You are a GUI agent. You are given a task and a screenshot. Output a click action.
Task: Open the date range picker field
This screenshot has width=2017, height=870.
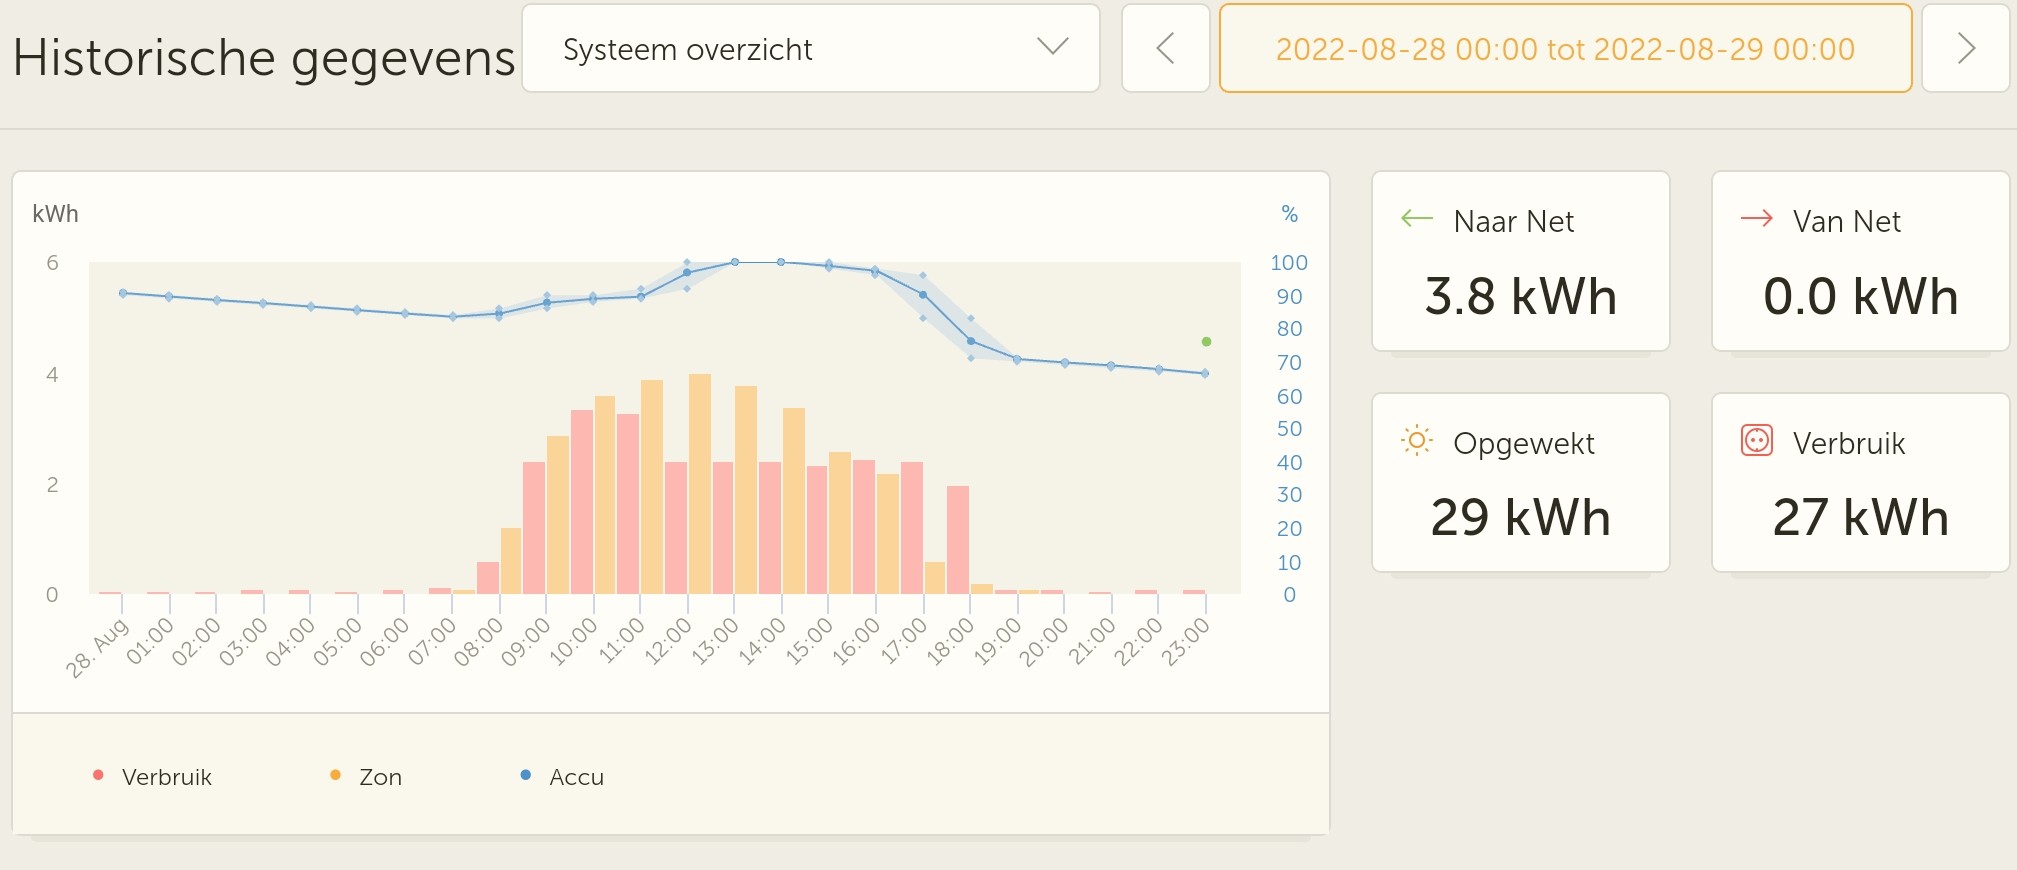click(x=1565, y=49)
